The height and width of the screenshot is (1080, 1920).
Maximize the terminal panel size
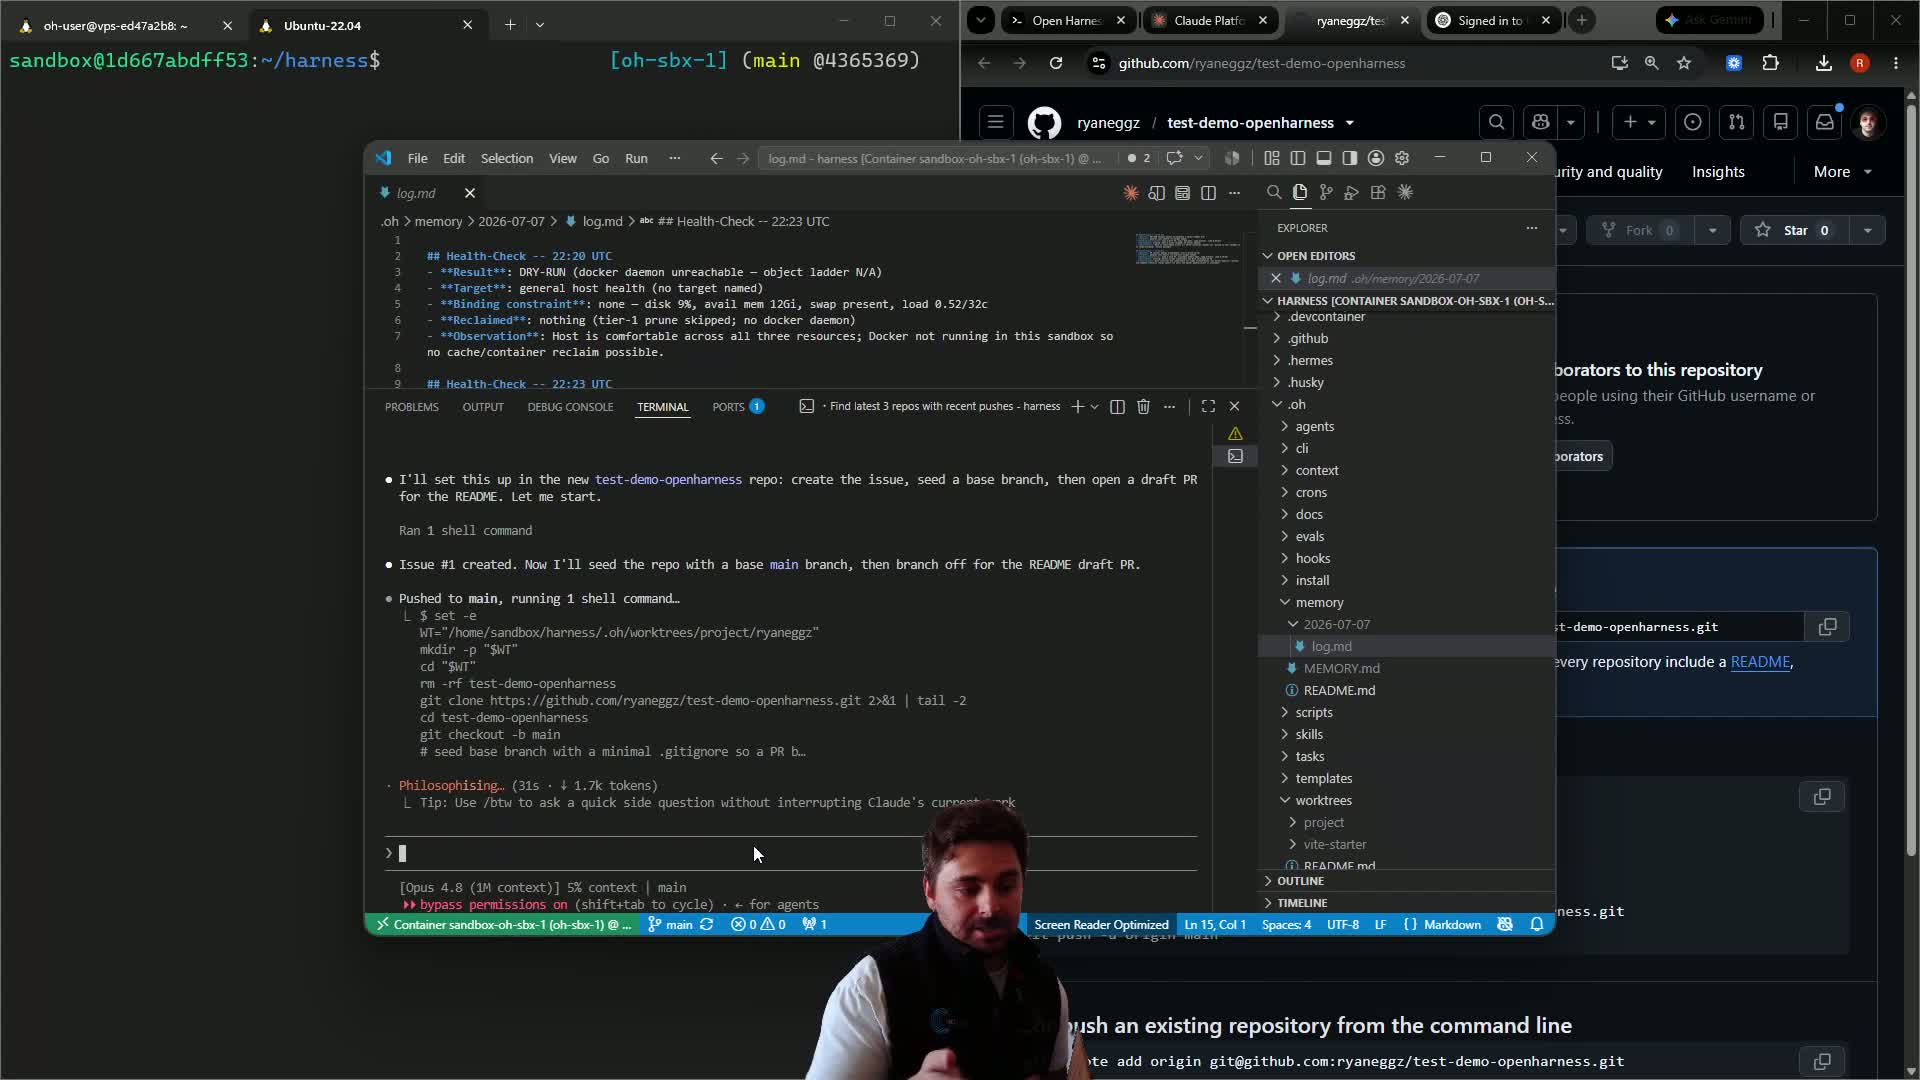click(x=1208, y=406)
